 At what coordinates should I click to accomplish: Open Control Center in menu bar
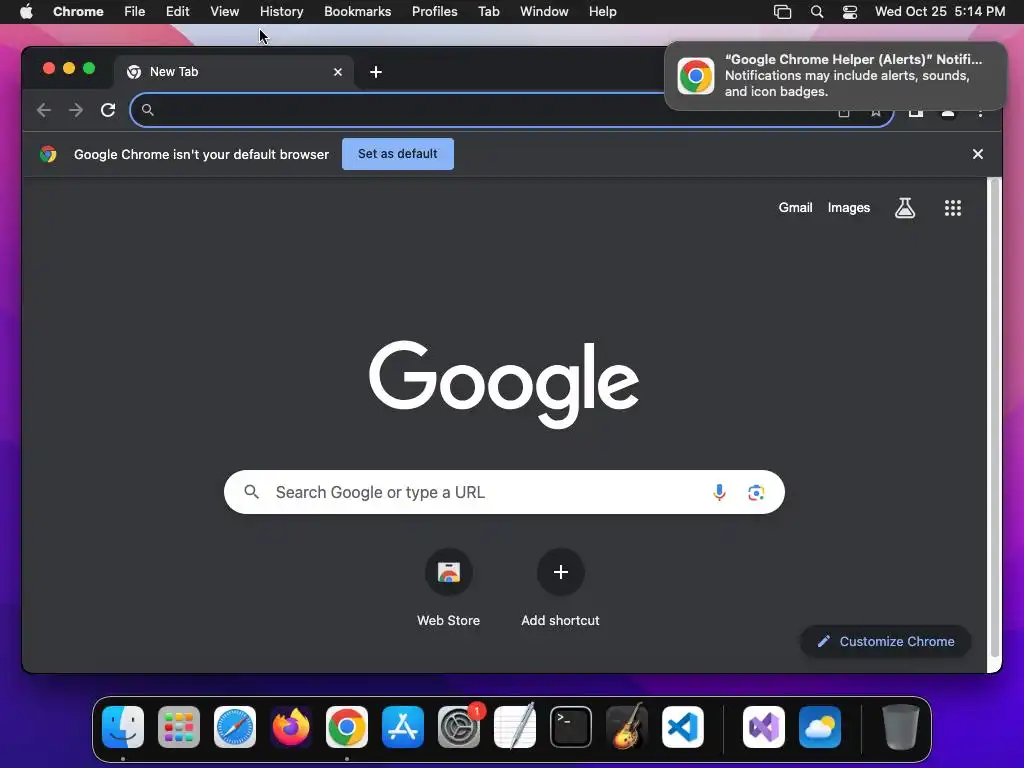[850, 12]
